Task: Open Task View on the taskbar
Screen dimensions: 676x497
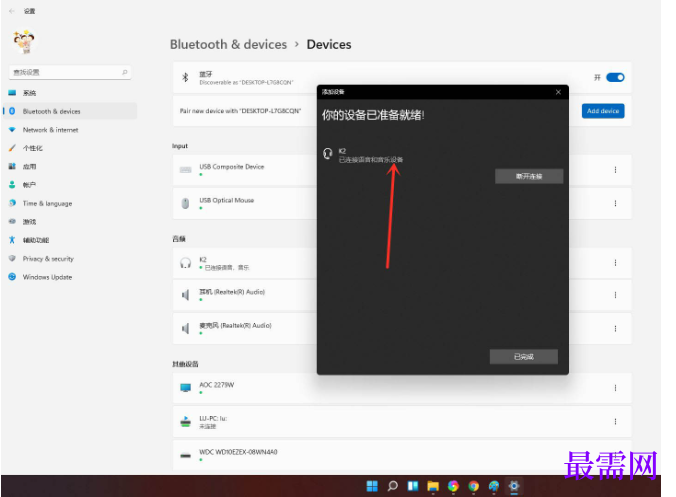Action: click(413, 486)
